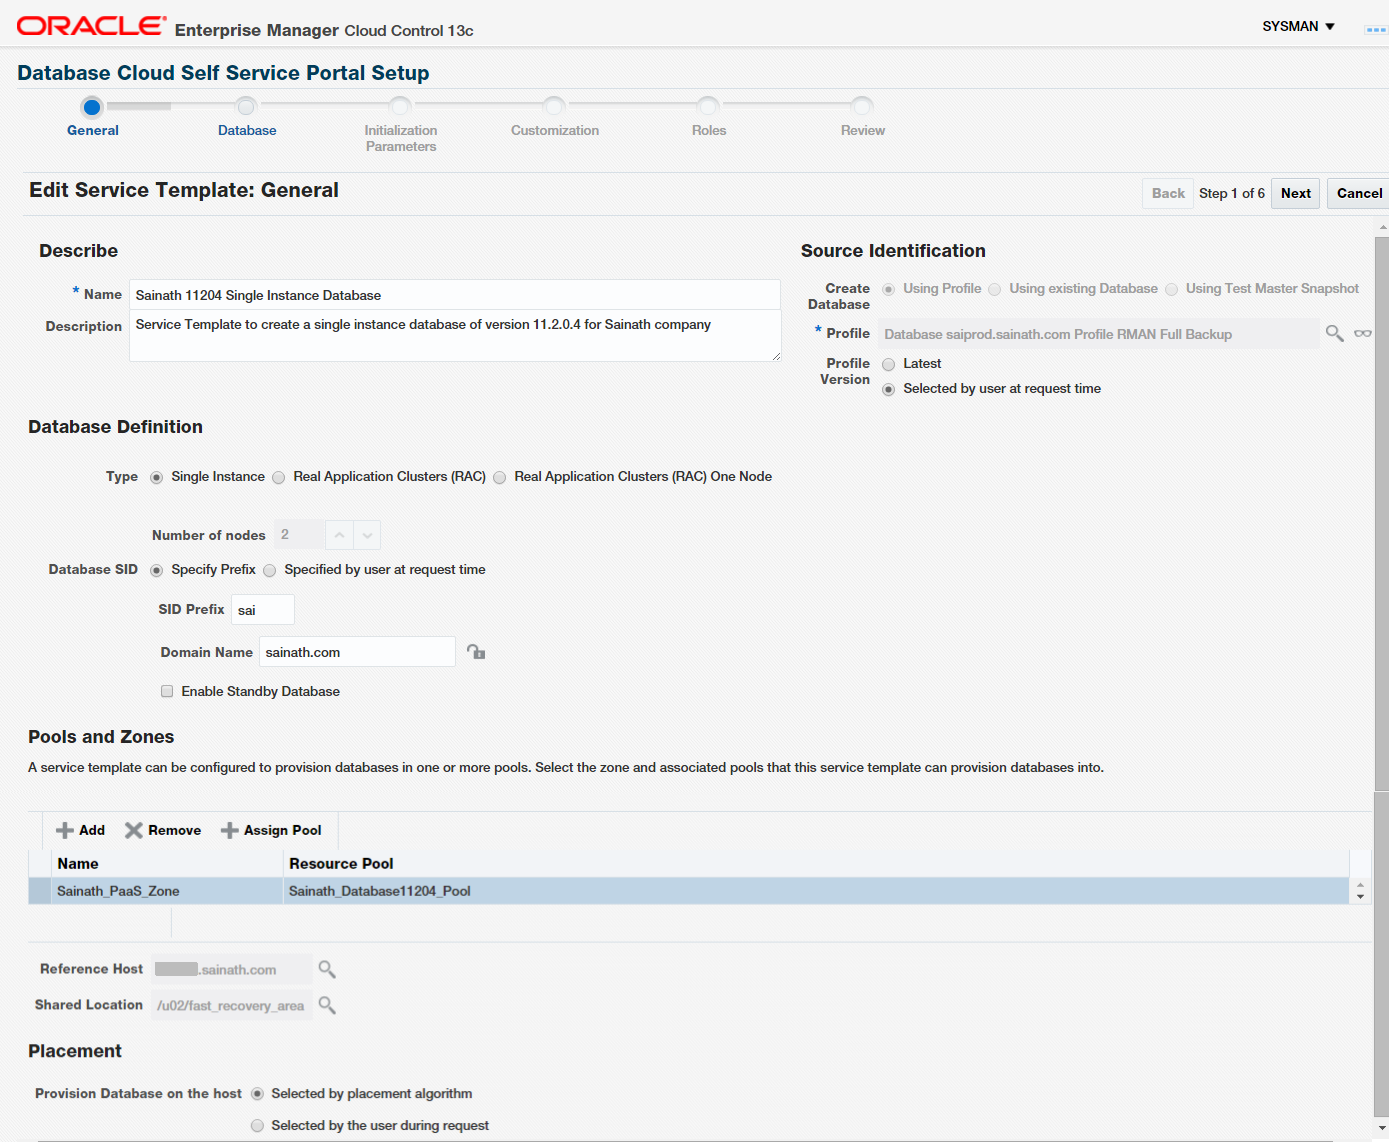Click the Remove zone X icon

coord(133,830)
